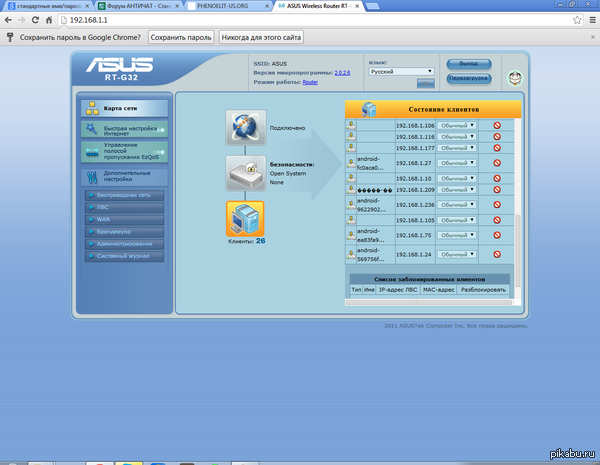
Task: Click the block icon for 192.168.1.236
Action: click(497, 205)
